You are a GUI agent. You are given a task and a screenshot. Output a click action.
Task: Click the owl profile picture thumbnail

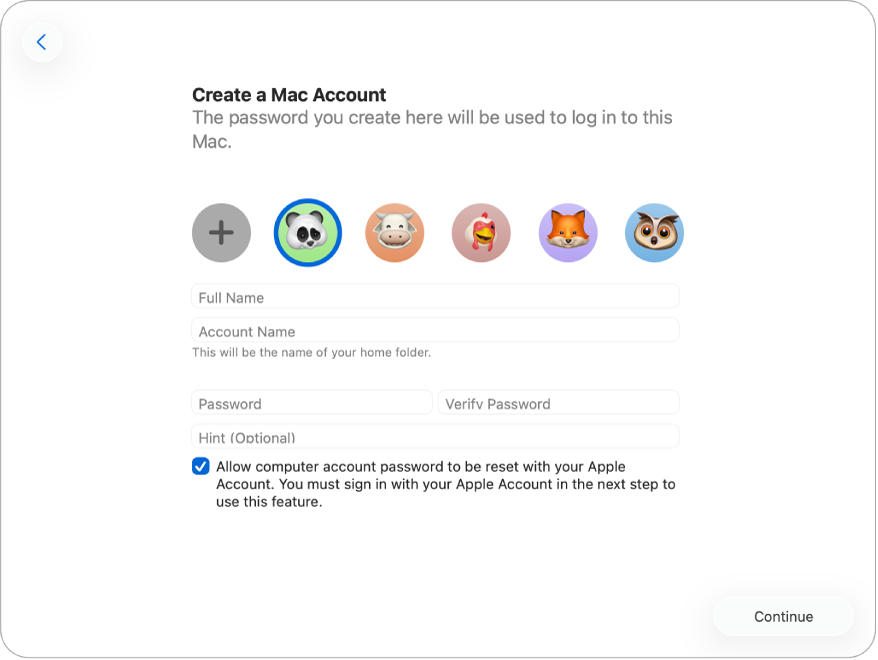(654, 232)
